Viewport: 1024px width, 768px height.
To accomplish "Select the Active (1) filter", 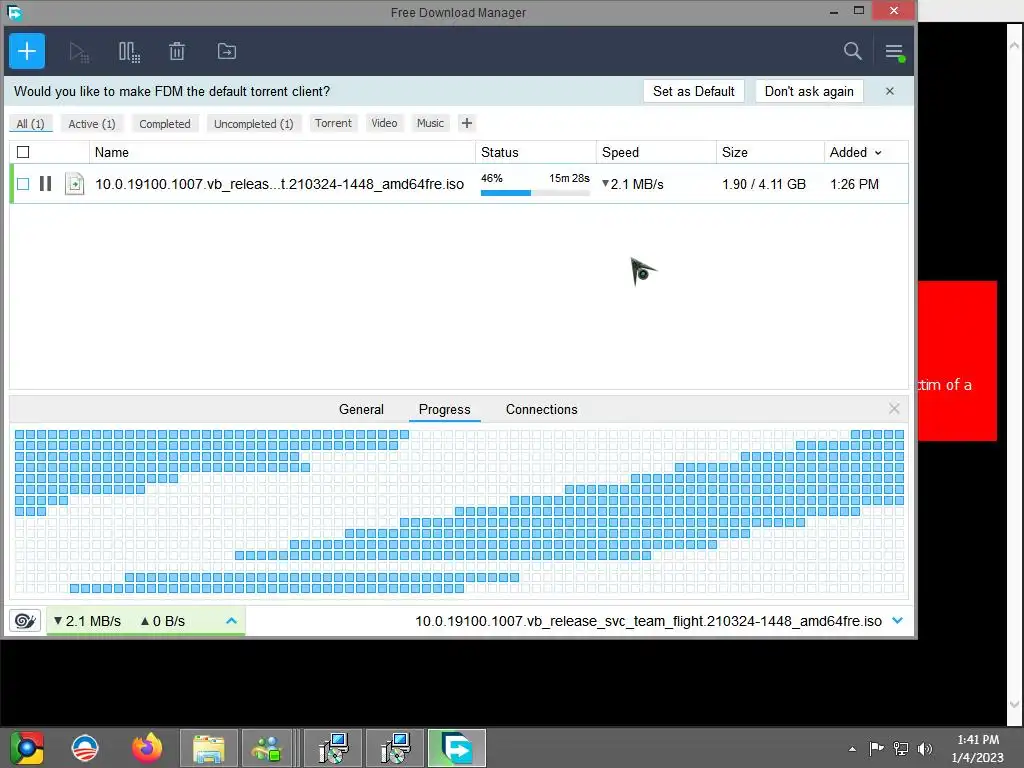I will tap(91, 123).
